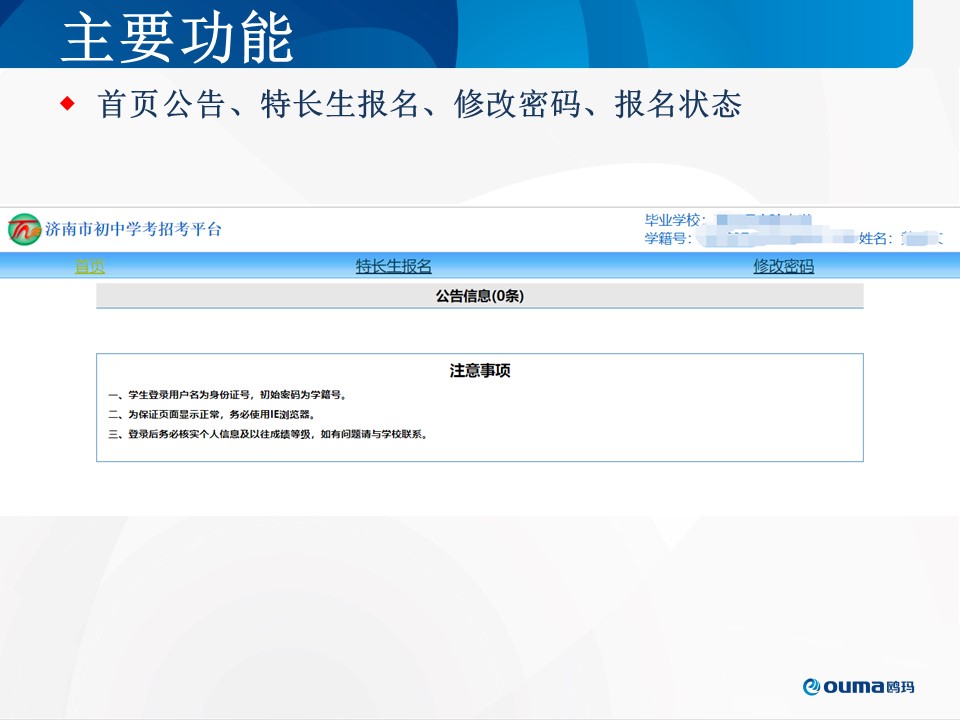Click the 学籍号 label
Image resolution: width=960 pixels, height=720 pixels.
pyautogui.click(x=668, y=238)
